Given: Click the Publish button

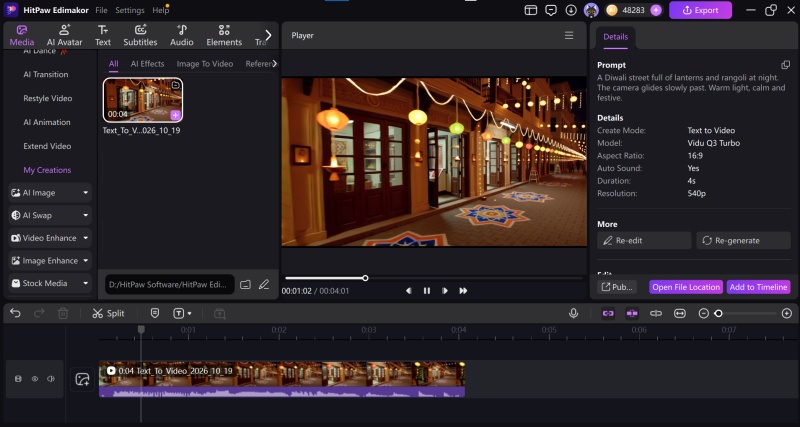Looking at the screenshot, I should (x=617, y=287).
